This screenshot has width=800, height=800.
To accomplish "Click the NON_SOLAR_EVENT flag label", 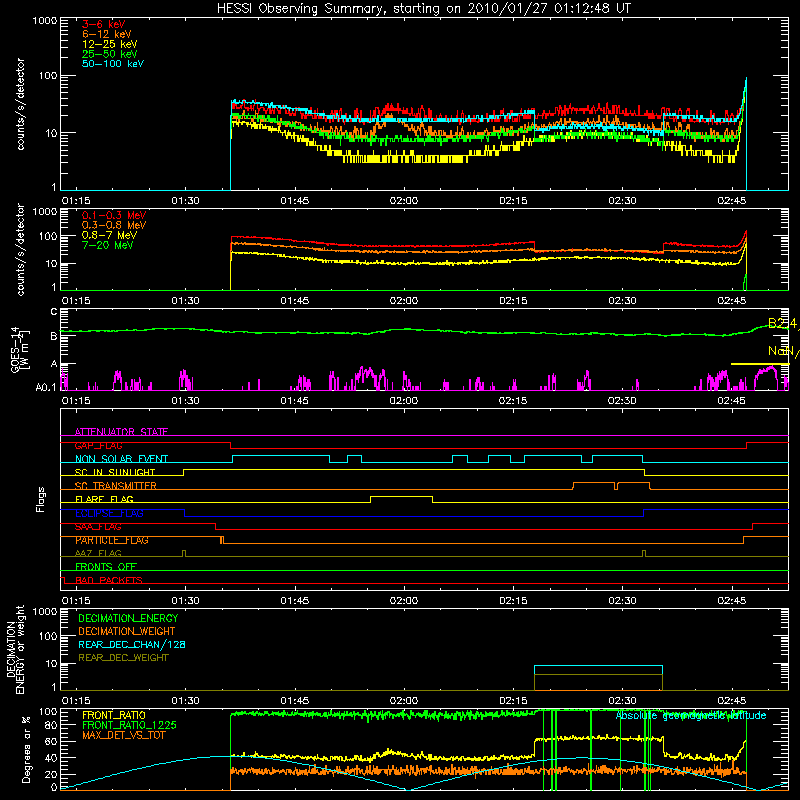I will [x=121, y=459].
